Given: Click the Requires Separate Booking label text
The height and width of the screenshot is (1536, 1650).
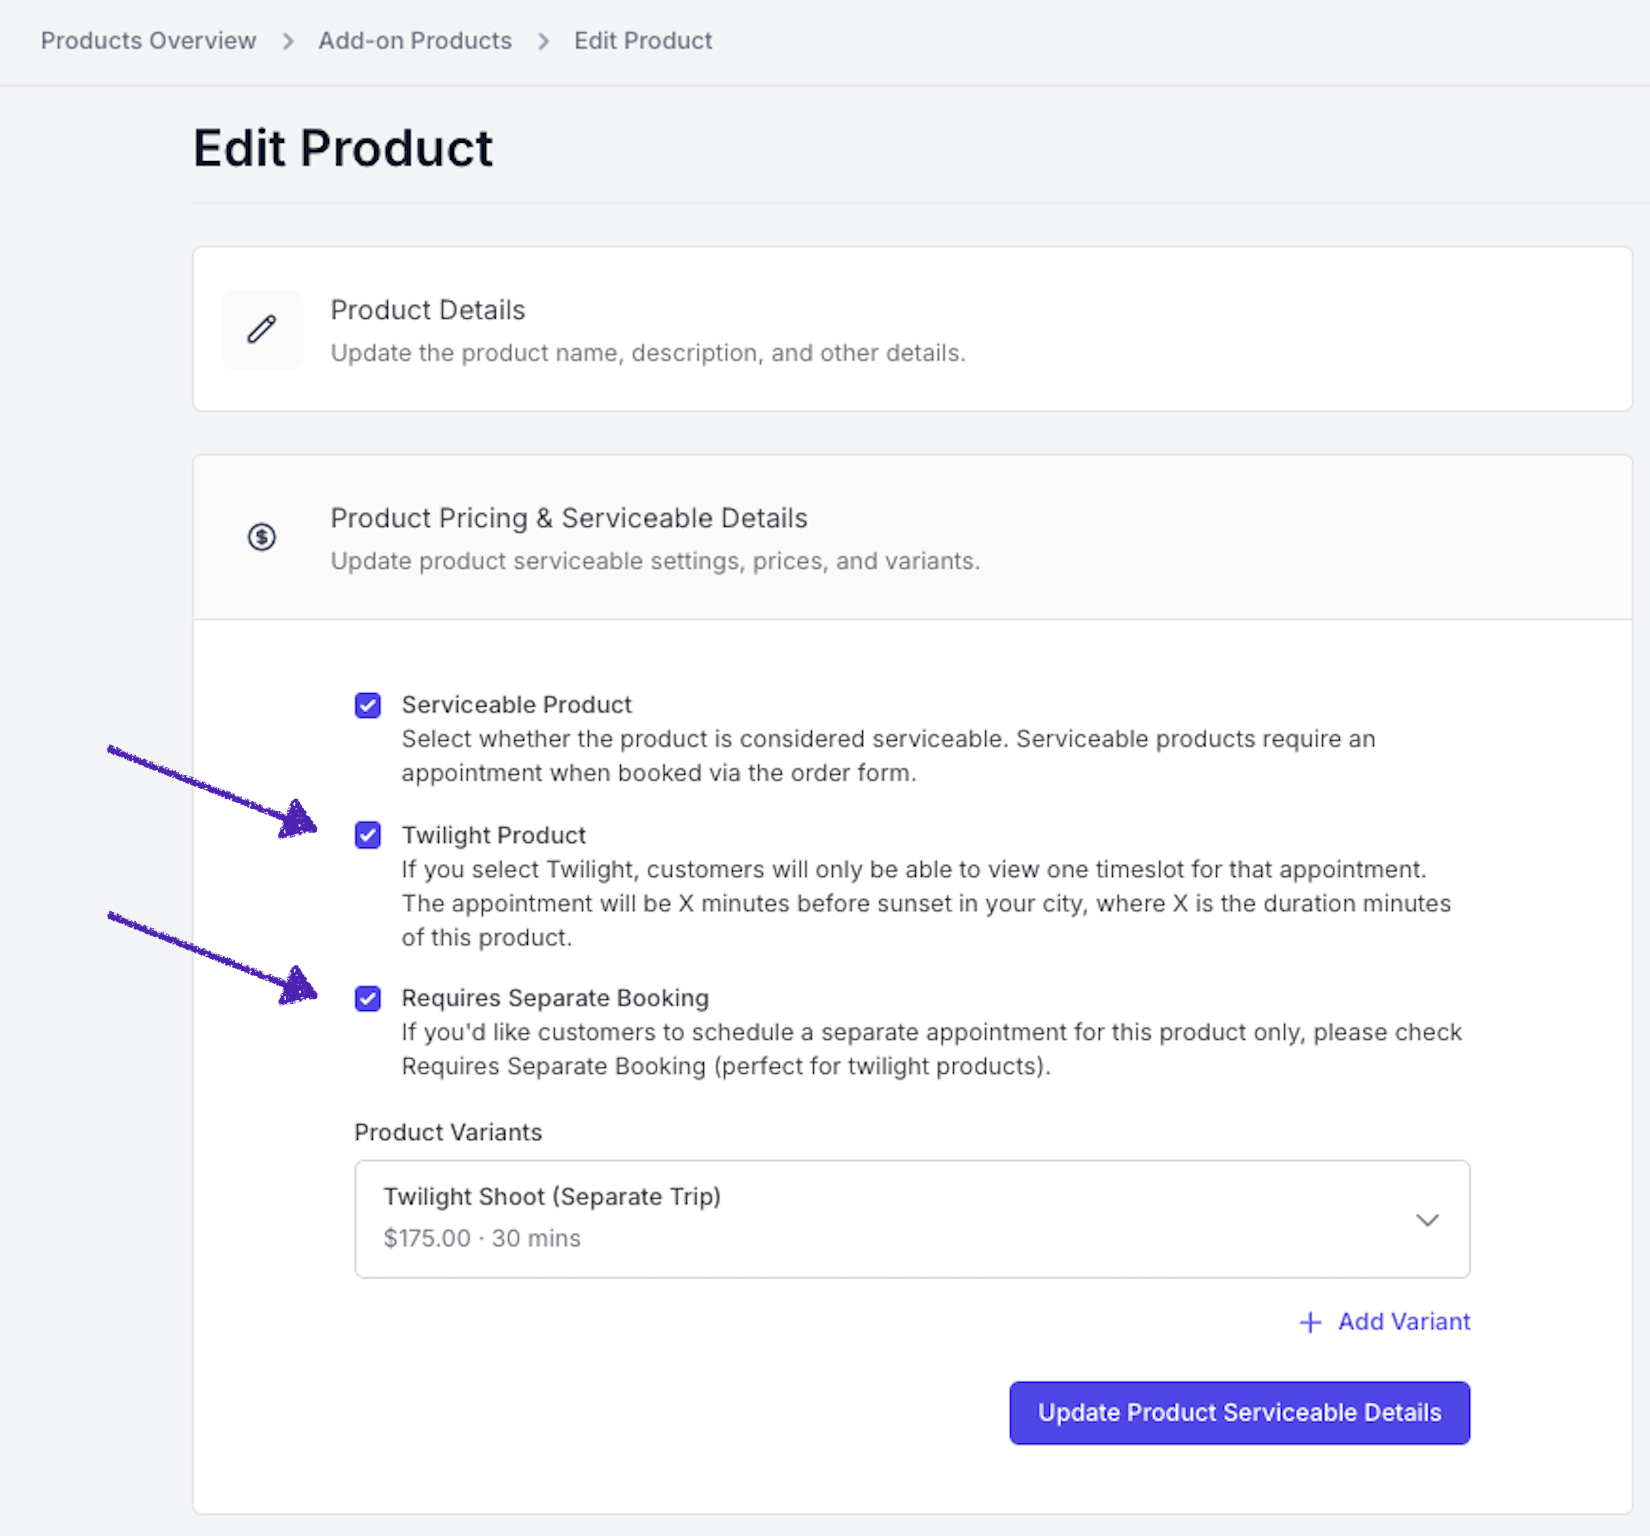Looking at the screenshot, I should pos(555,998).
